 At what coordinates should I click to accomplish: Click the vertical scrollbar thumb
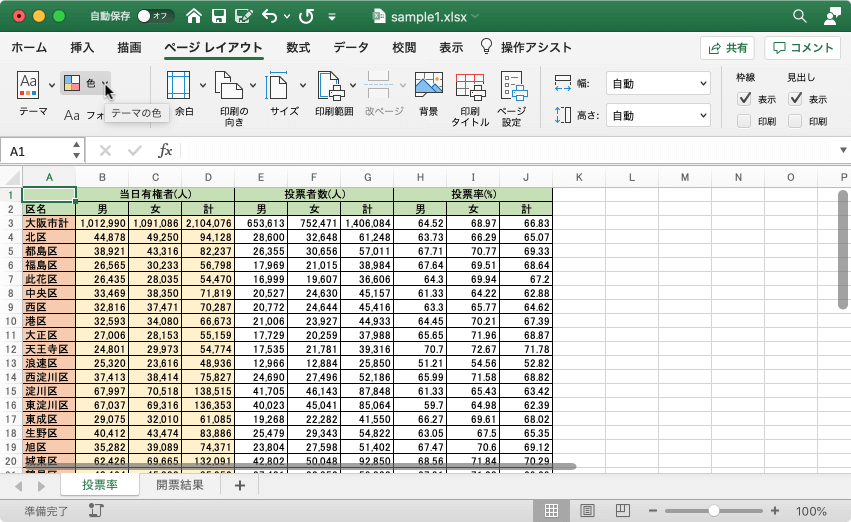tap(843, 250)
